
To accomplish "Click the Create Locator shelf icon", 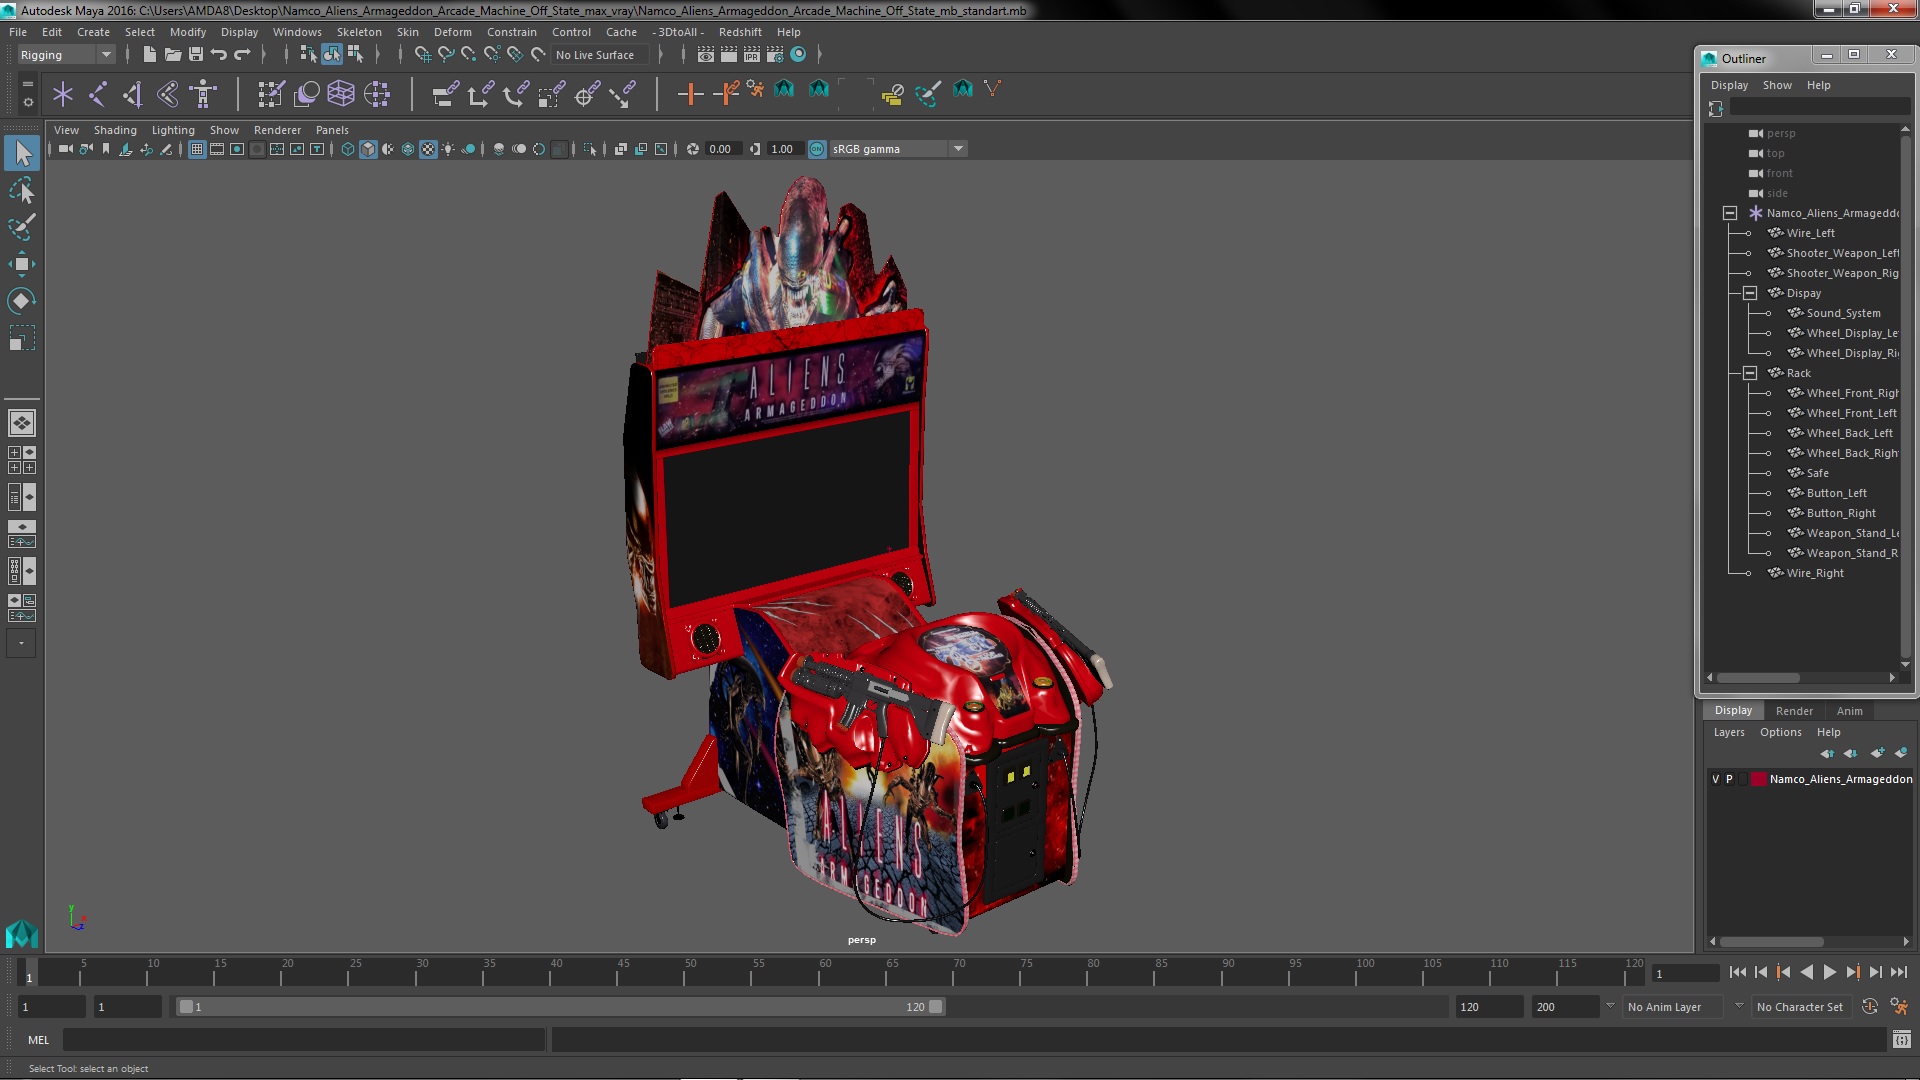I will 63,94.
